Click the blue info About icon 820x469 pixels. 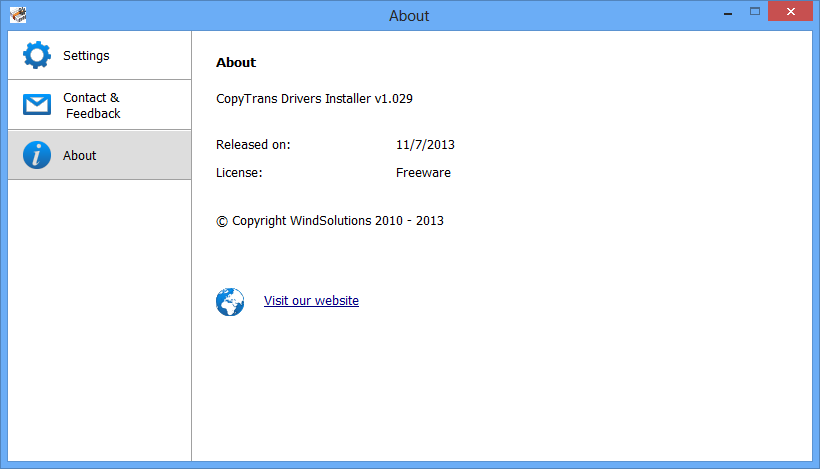(37, 155)
